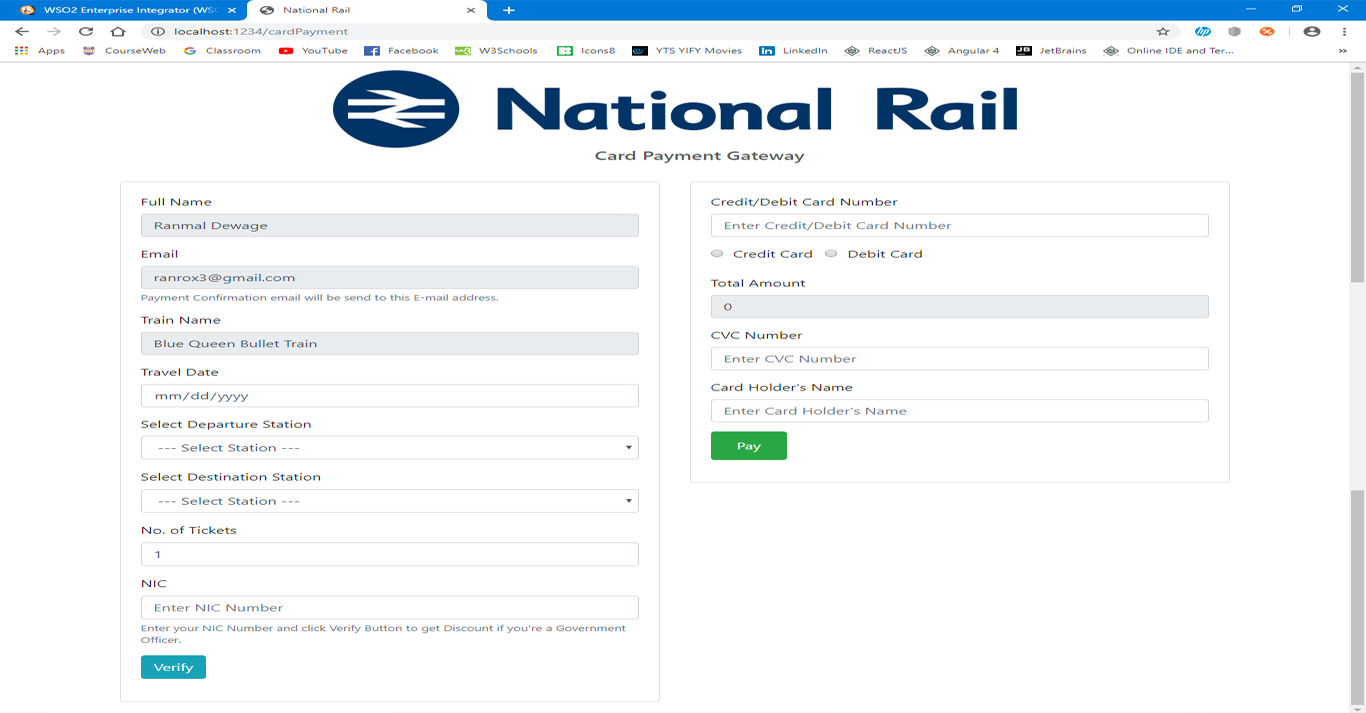Screen dimensions: 1366x713
Task: Open the Chrome profile avatar
Action: (1312, 31)
